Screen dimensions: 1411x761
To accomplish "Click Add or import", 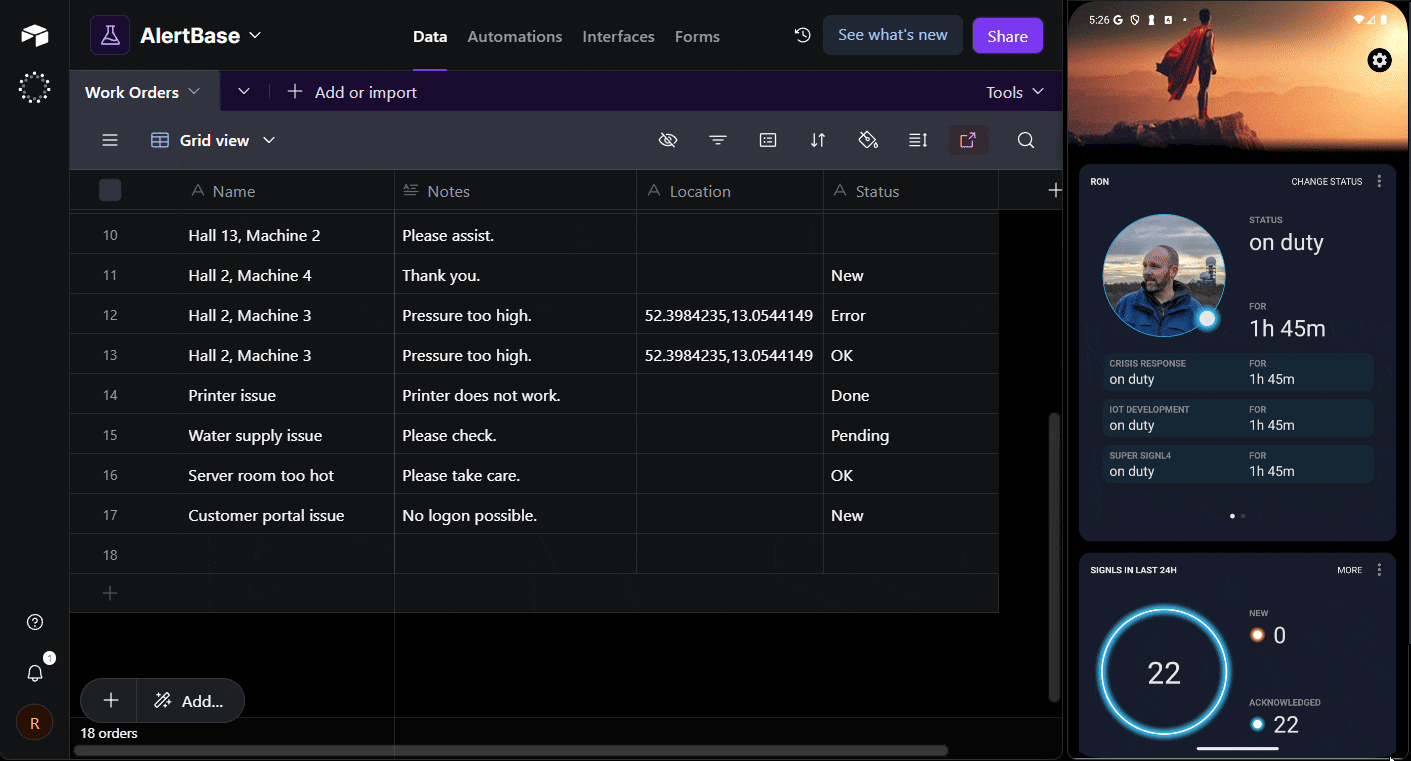I will [352, 92].
